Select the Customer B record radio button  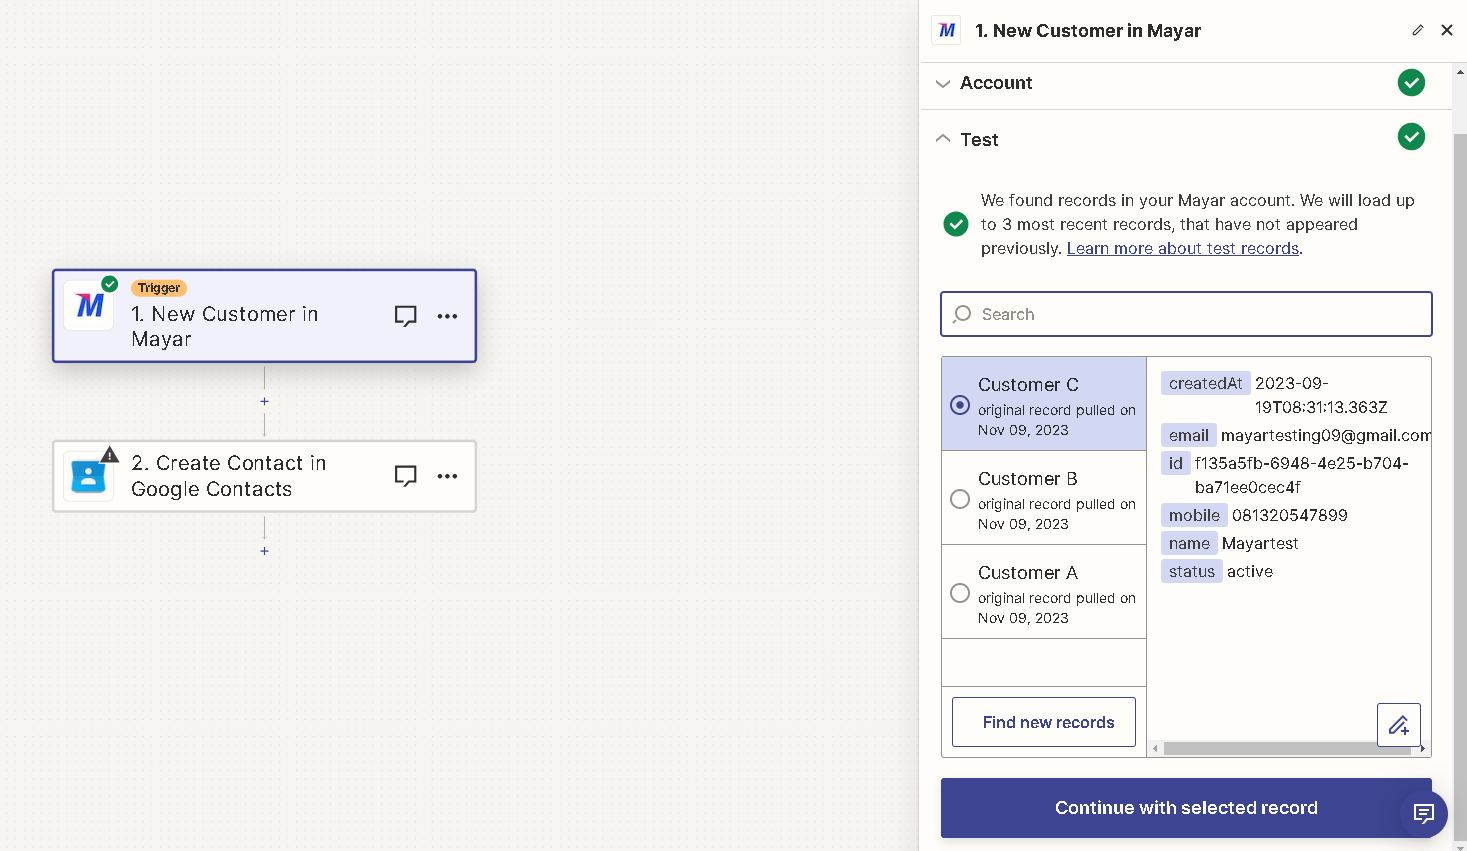pos(960,499)
